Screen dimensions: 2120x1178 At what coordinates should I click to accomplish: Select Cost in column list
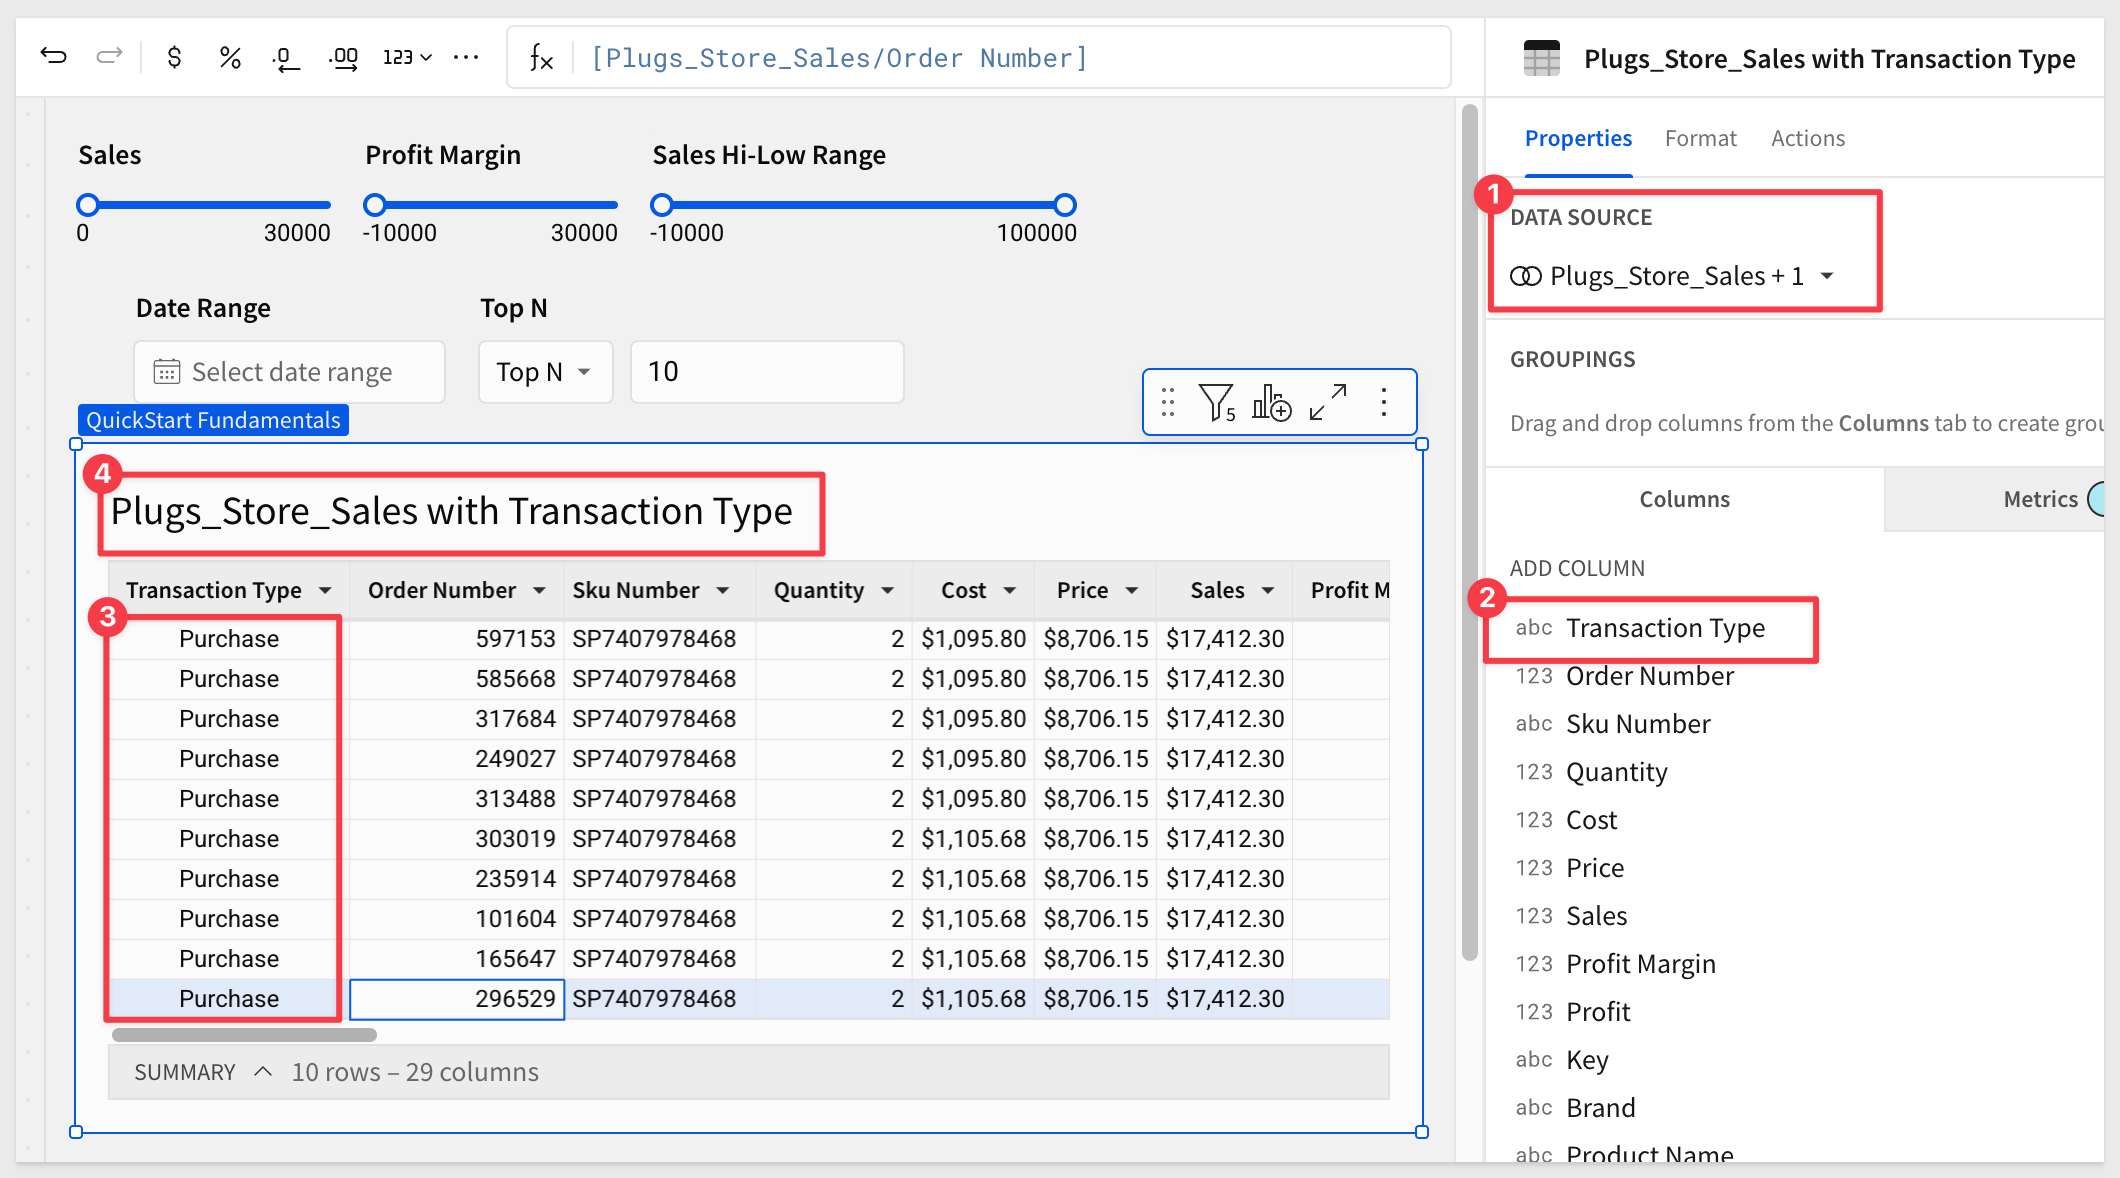[x=1591, y=820]
